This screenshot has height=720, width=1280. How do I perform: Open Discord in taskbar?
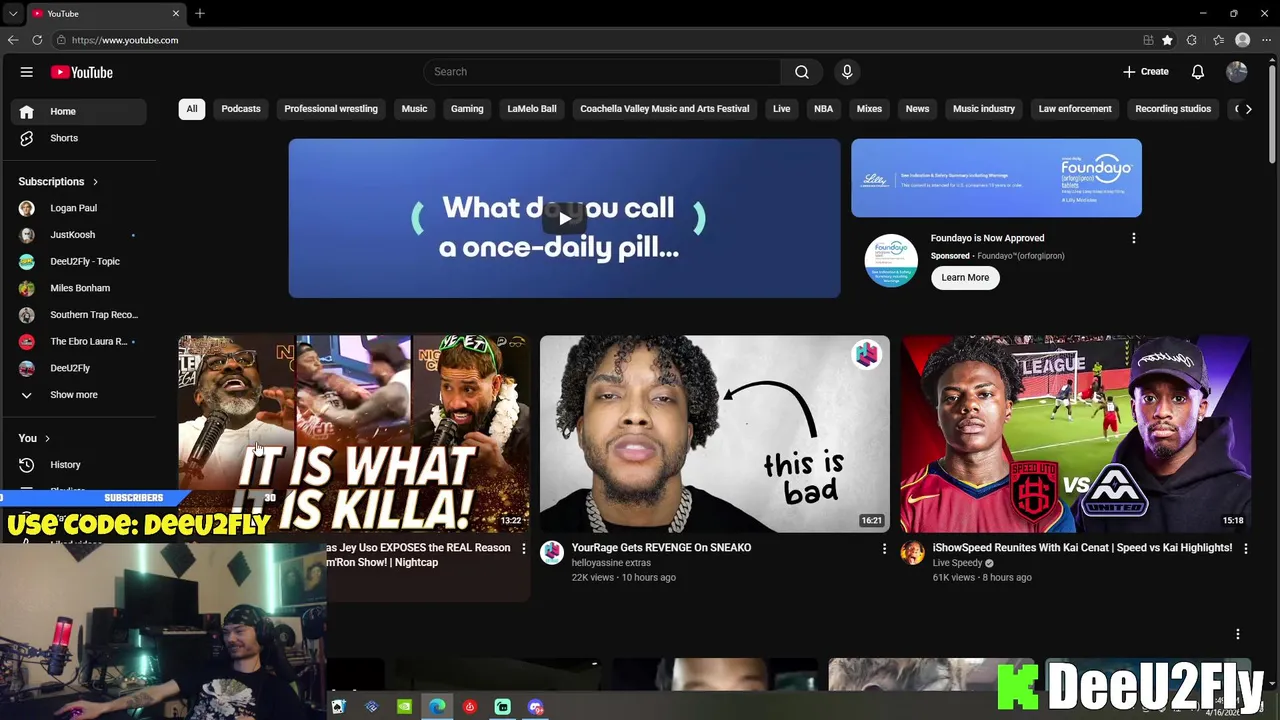point(536,707)
